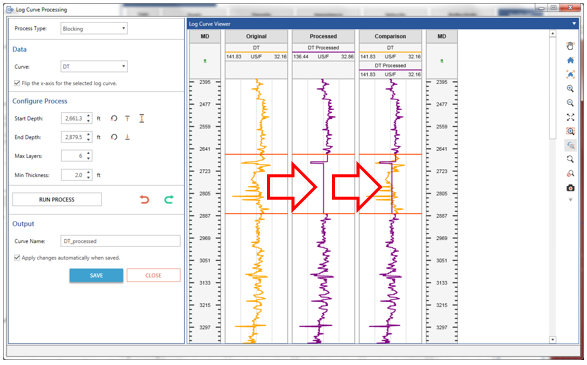Image resolution: width=587 pixels, height=365 pixels.
Task: Click the End Depth value field
Action: 74,137
